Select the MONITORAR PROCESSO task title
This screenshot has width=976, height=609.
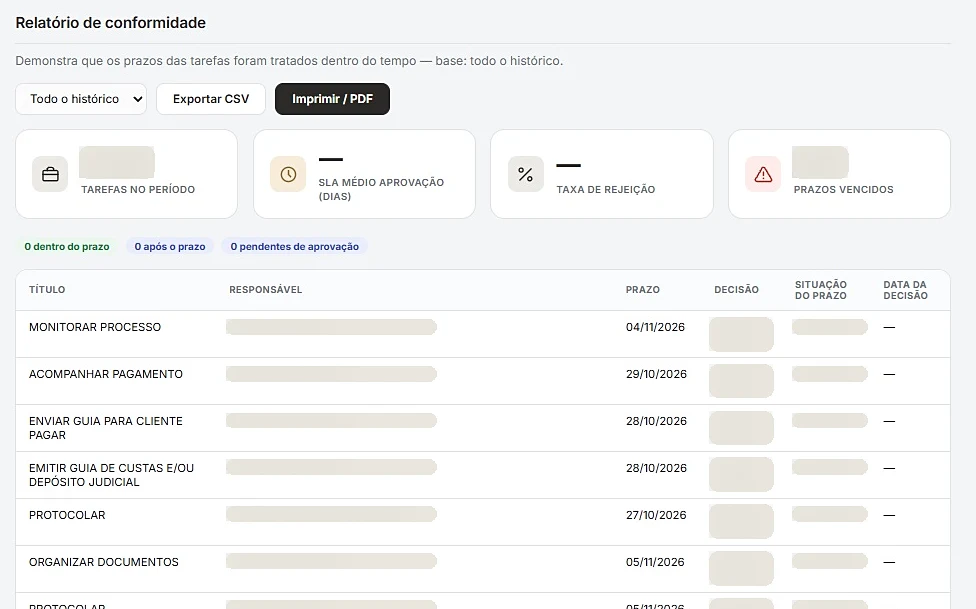coord(95,327)
